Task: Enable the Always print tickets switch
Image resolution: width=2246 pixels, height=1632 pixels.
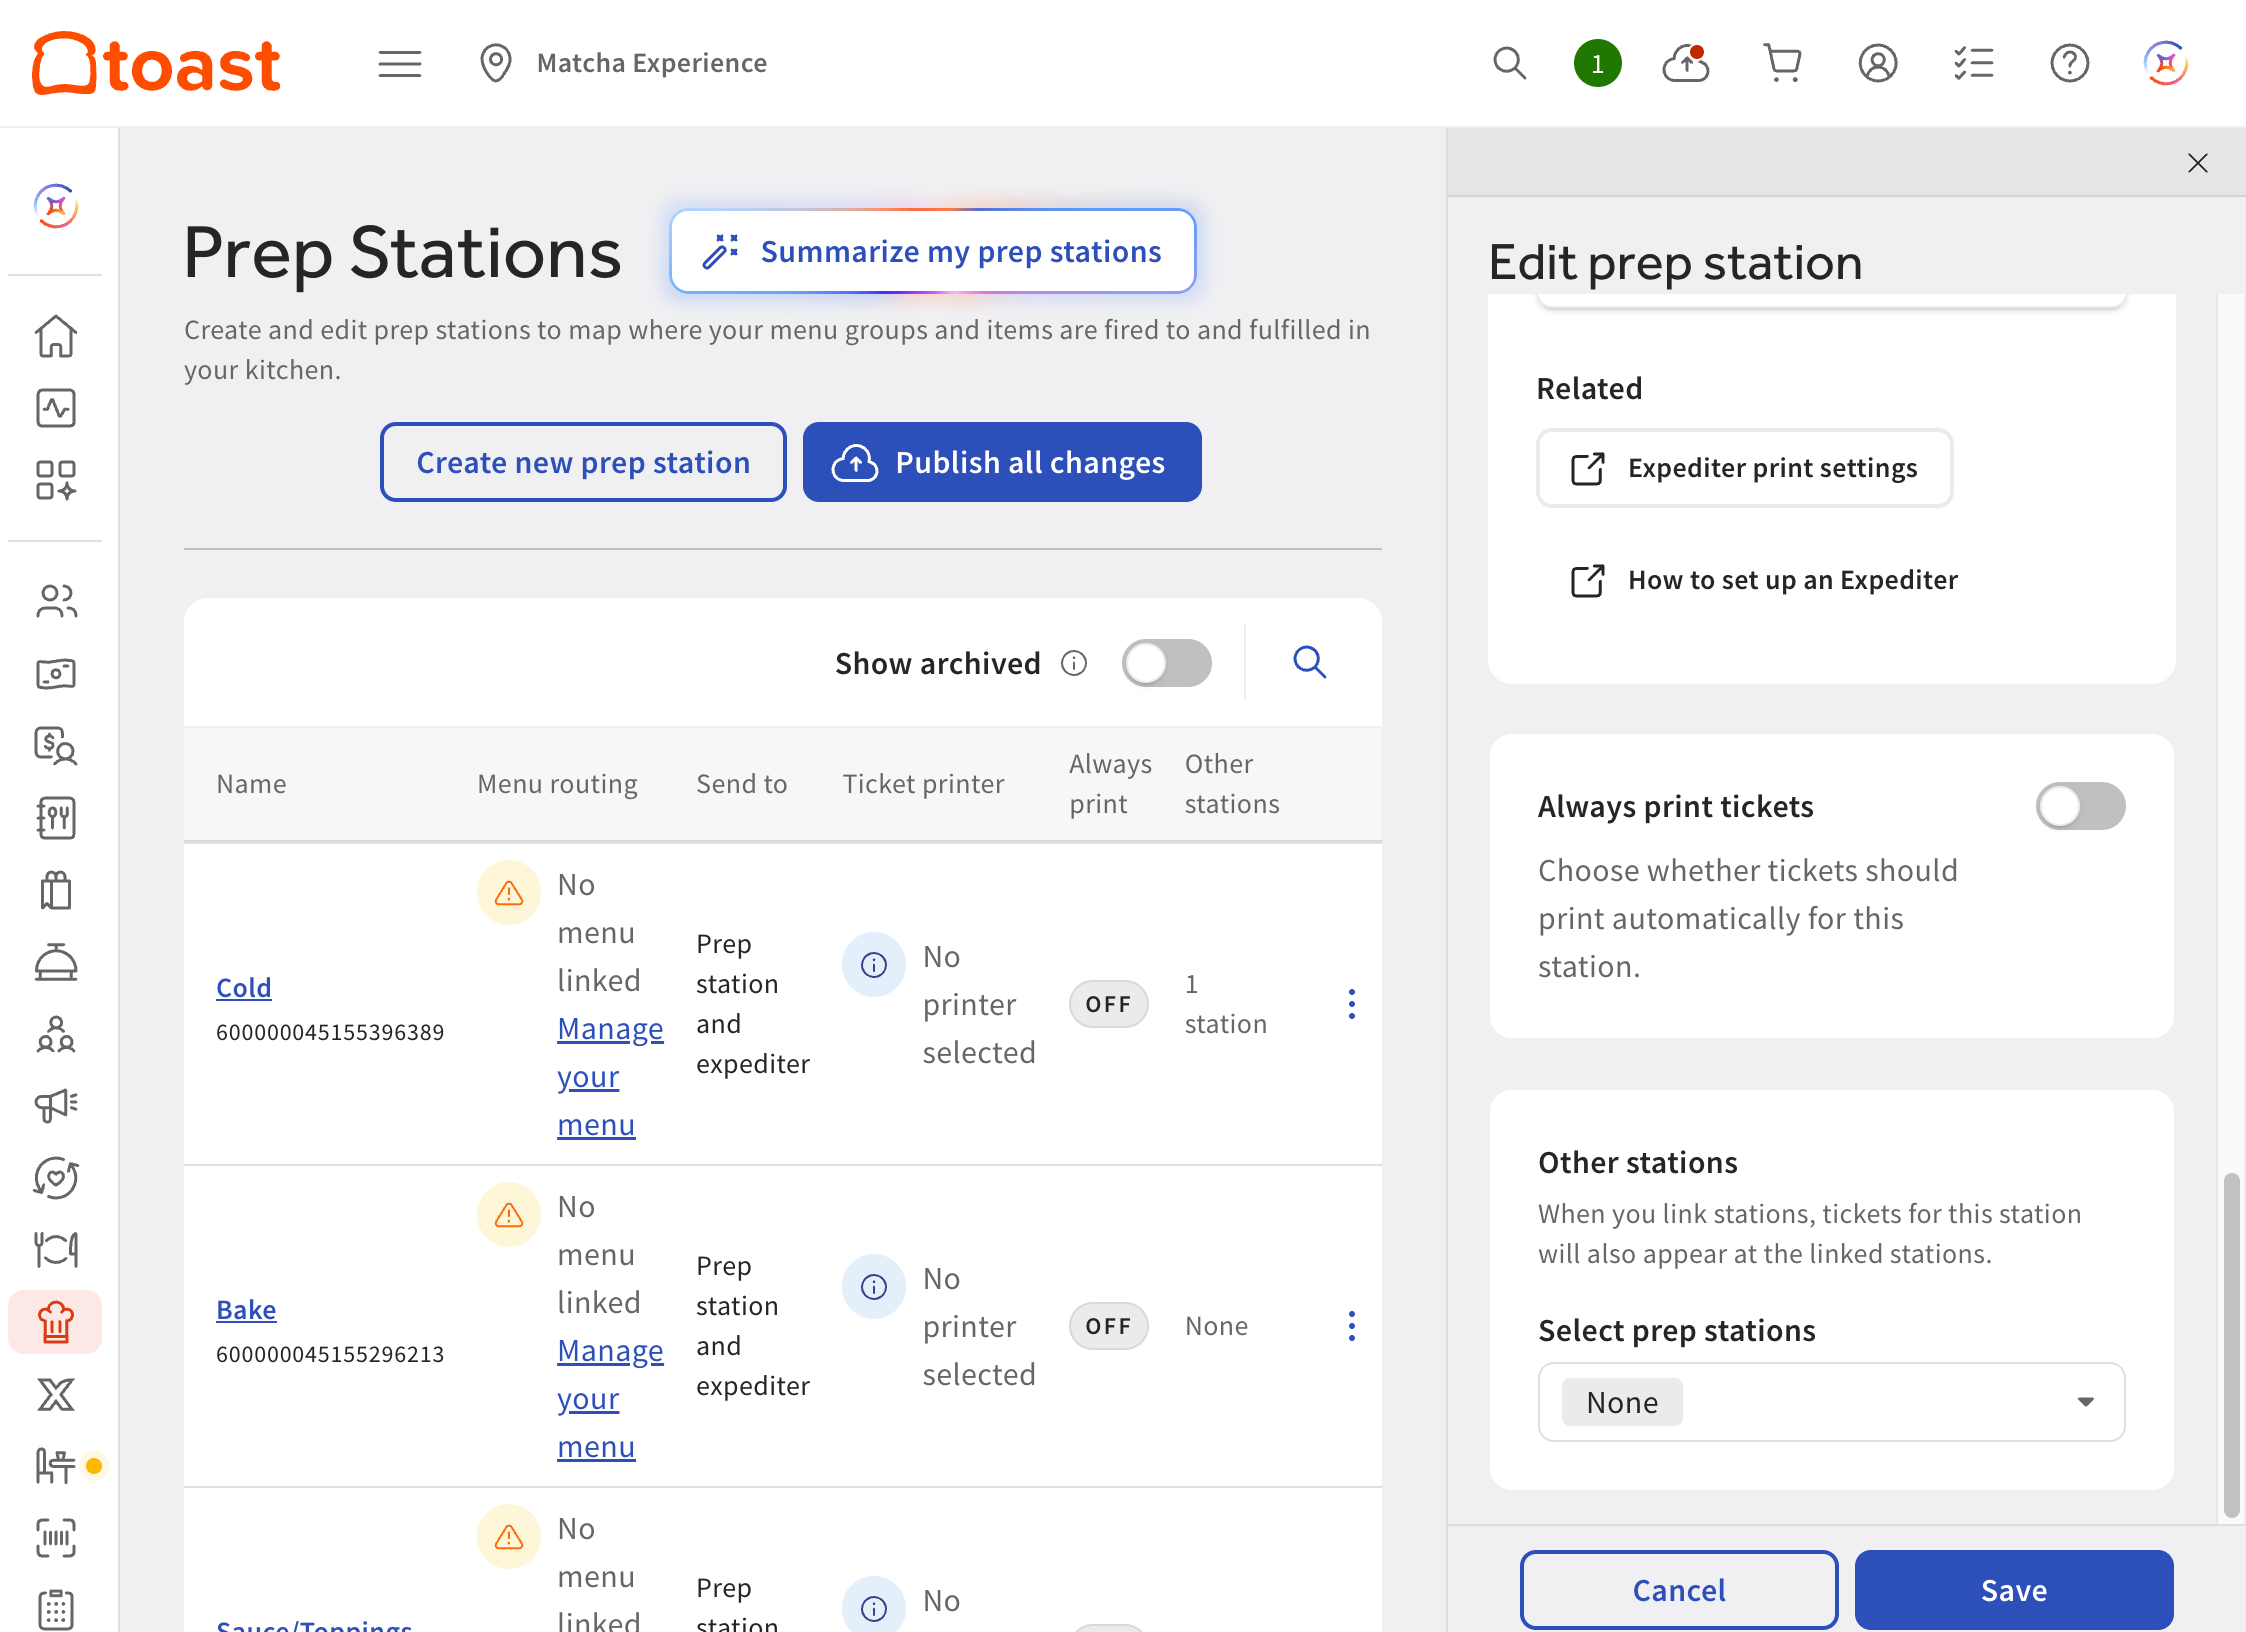Action: (x=2081, y=806)
